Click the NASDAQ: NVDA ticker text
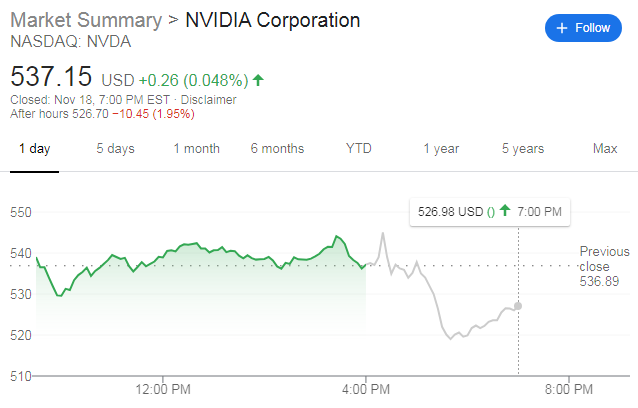Screen dimensions: 638x408 point(56,42)
